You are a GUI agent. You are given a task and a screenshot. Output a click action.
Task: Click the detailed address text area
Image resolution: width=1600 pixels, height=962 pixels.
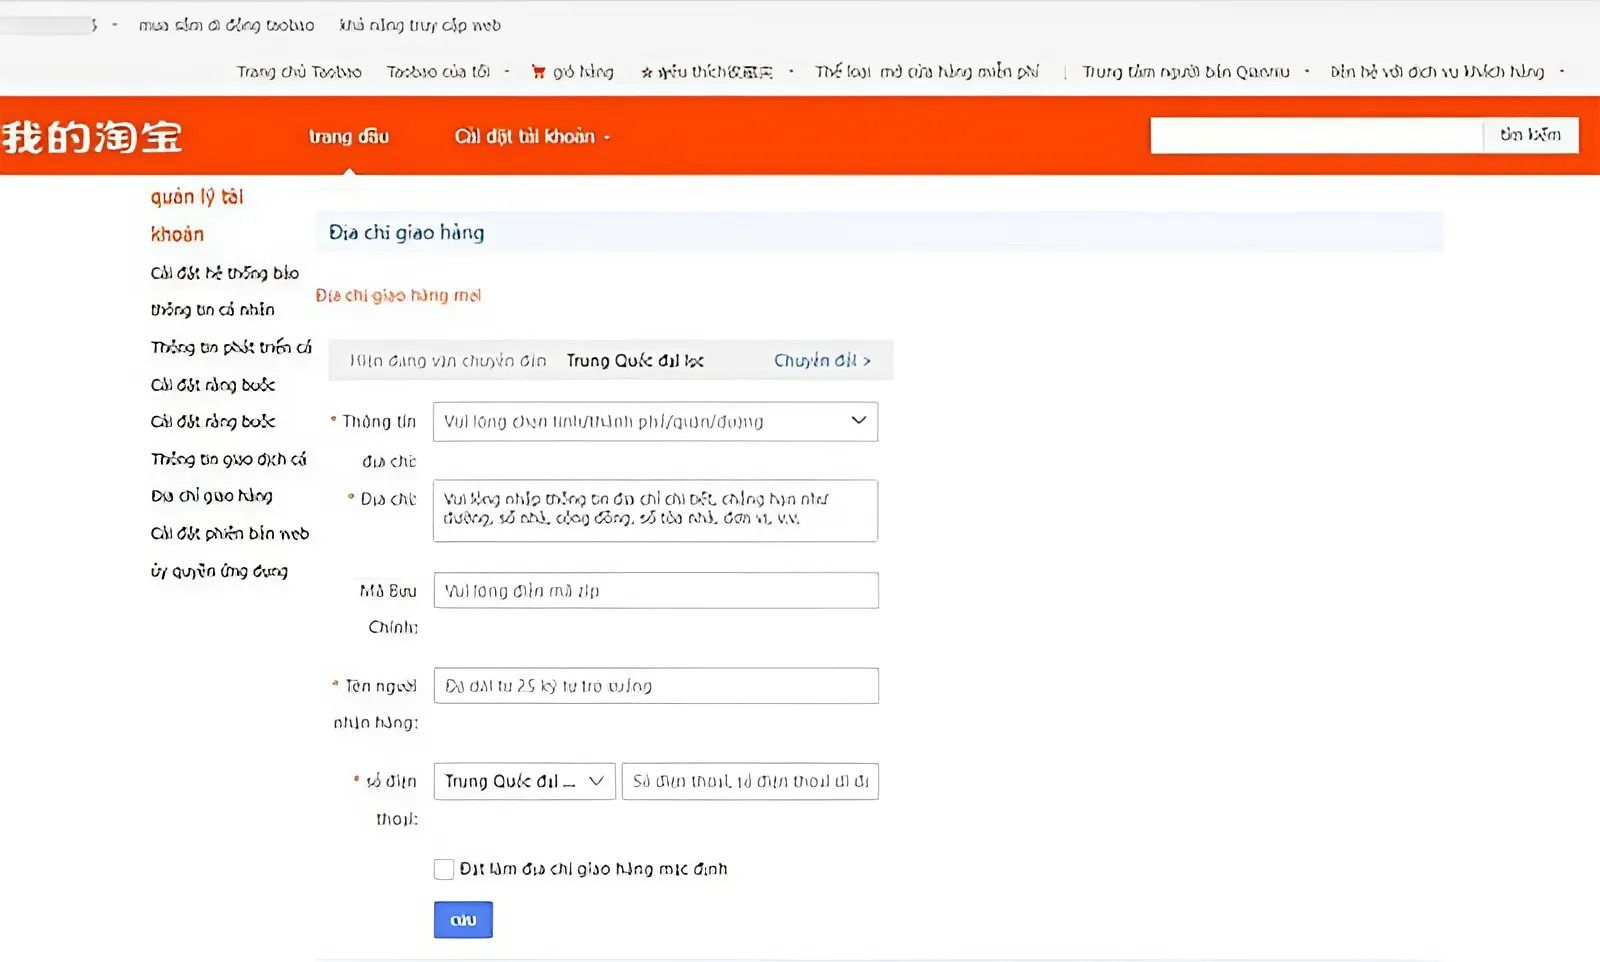[655, 511]
